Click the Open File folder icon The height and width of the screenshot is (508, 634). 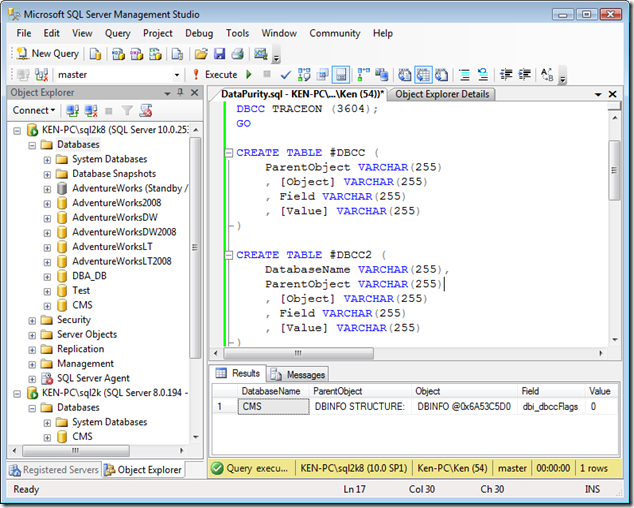(201, 53)
